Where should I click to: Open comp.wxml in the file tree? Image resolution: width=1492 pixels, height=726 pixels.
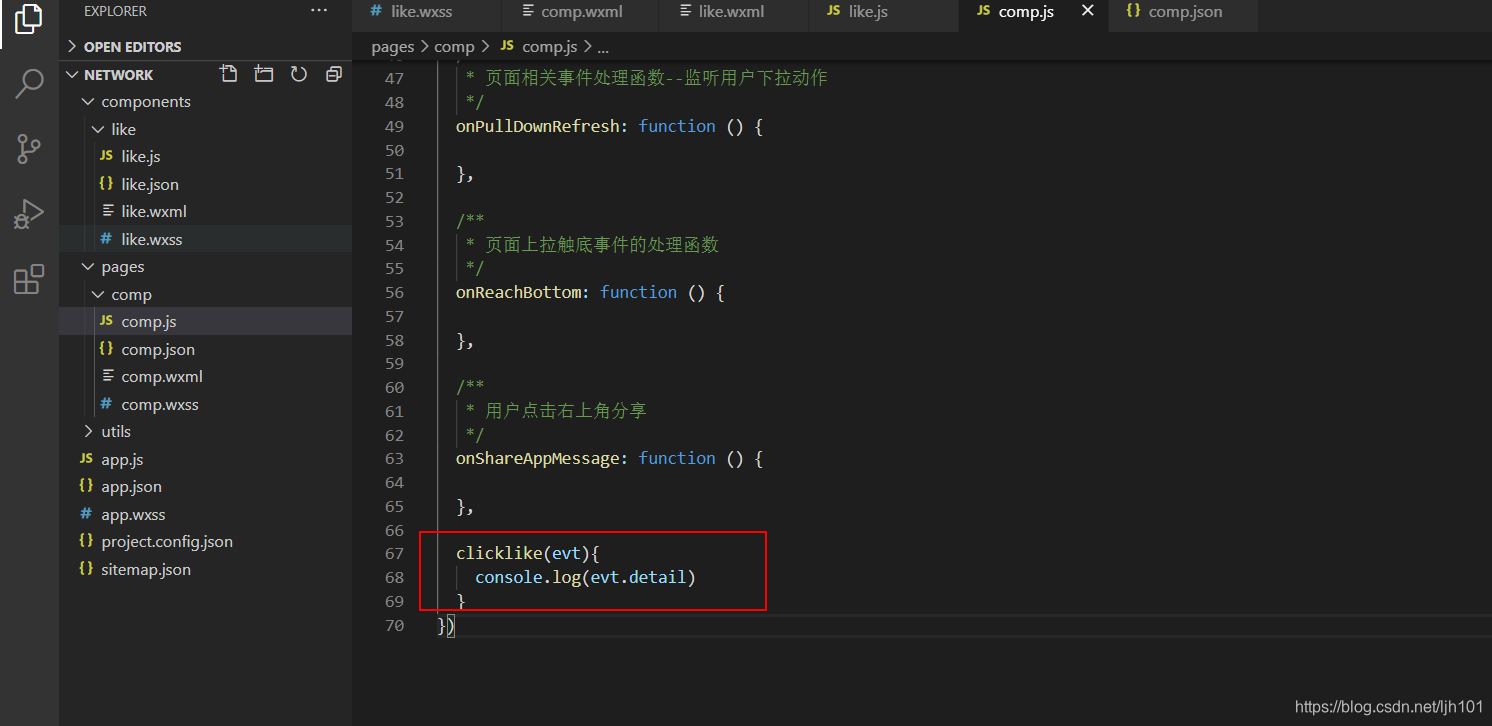(x=205, y=377)
